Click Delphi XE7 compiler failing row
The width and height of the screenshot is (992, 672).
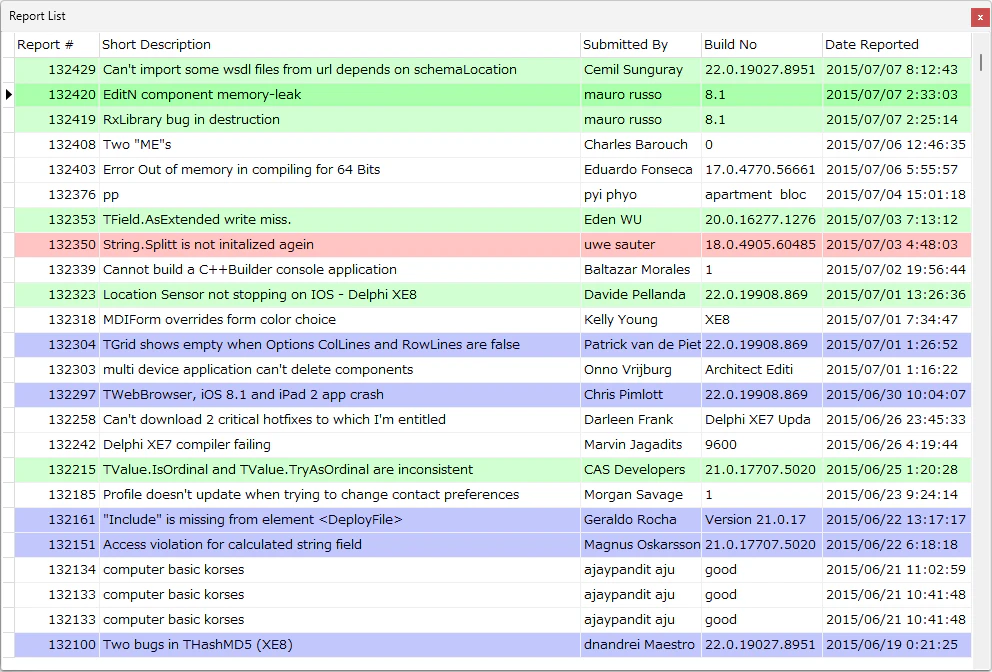pyautogui.click(x=493, y=445)
